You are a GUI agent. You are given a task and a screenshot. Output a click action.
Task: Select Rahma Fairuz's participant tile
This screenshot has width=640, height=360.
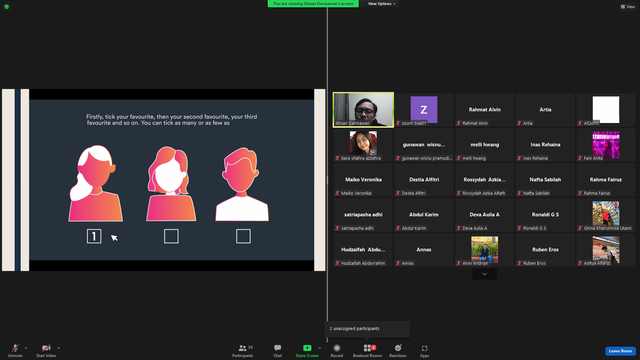click(606, 180)
